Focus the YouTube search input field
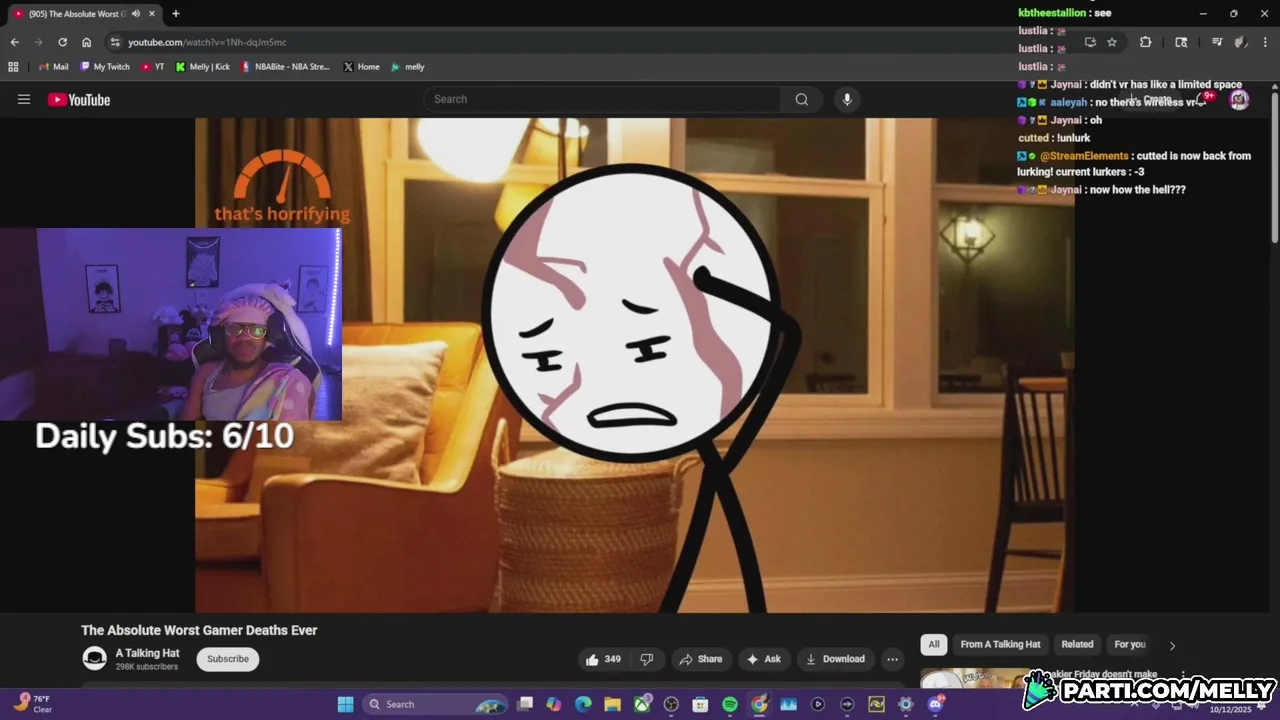Viewport: 1280px width, 720px height. coord(602,99)
